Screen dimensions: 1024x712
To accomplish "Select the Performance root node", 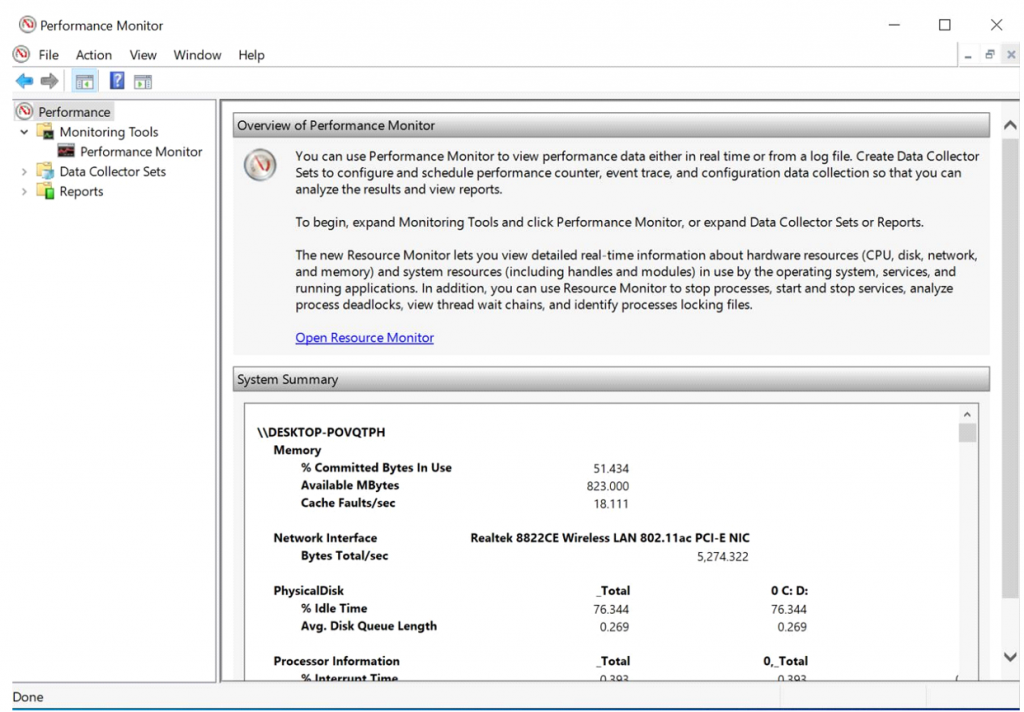I will 71,111.
